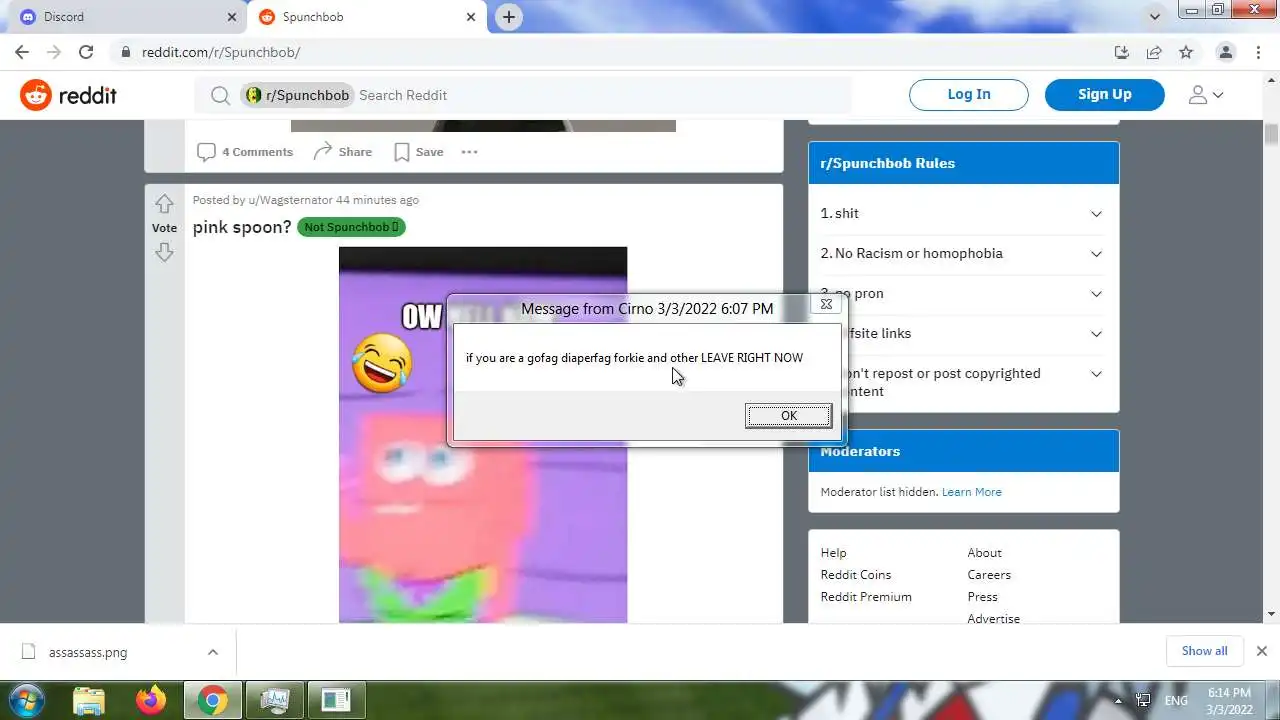Click the Not Spunchbob flair tag
This screenshot has height=720, width=1280.
coord(351,227)
